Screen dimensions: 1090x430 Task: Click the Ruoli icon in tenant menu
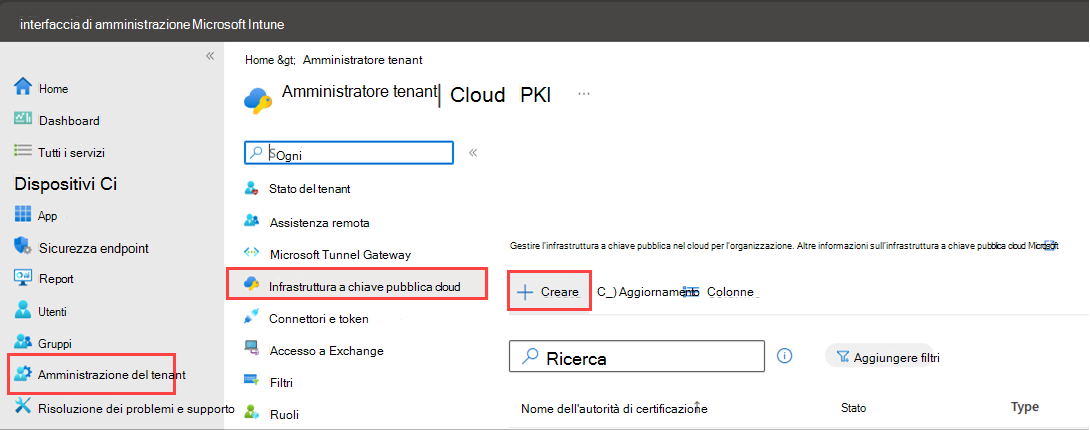tap(252, 413)
